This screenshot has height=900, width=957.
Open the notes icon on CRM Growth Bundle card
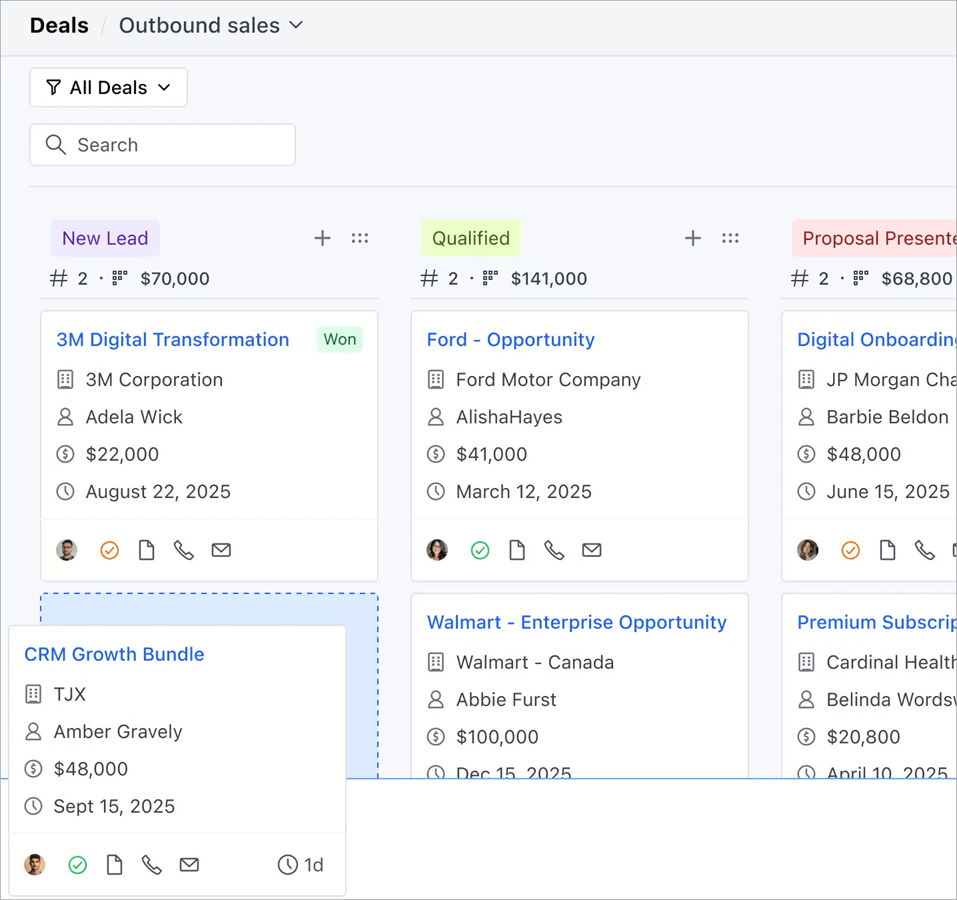point(114,865)
